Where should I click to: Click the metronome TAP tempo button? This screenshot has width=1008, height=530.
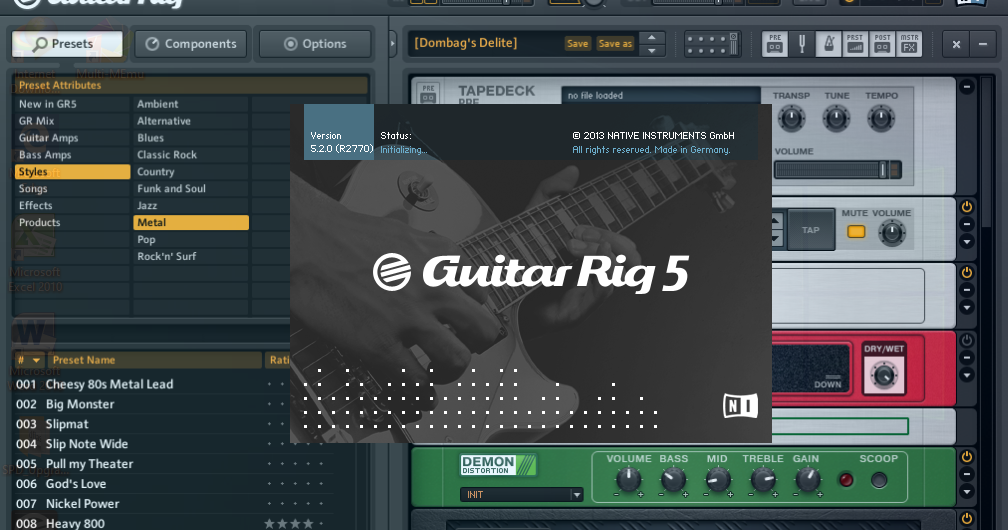point(811,230)
